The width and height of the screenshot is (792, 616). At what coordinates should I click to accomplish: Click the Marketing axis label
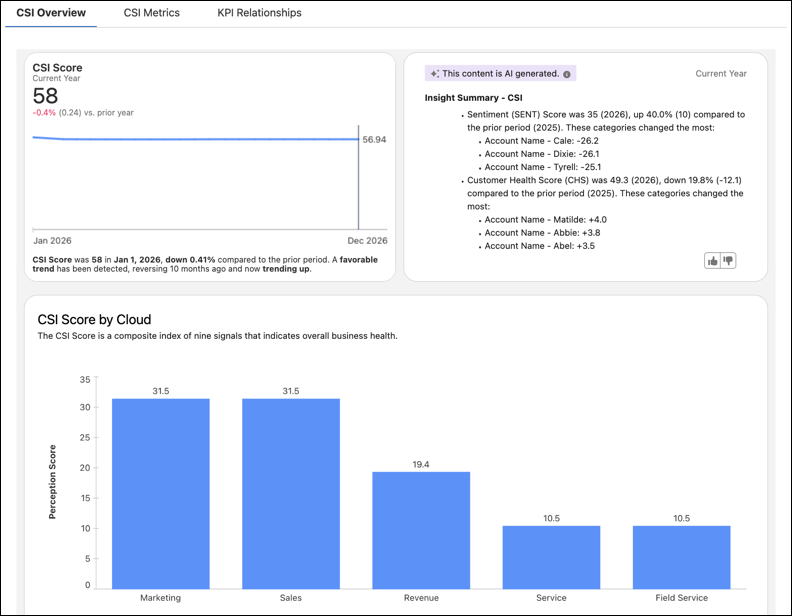(161, 598)
